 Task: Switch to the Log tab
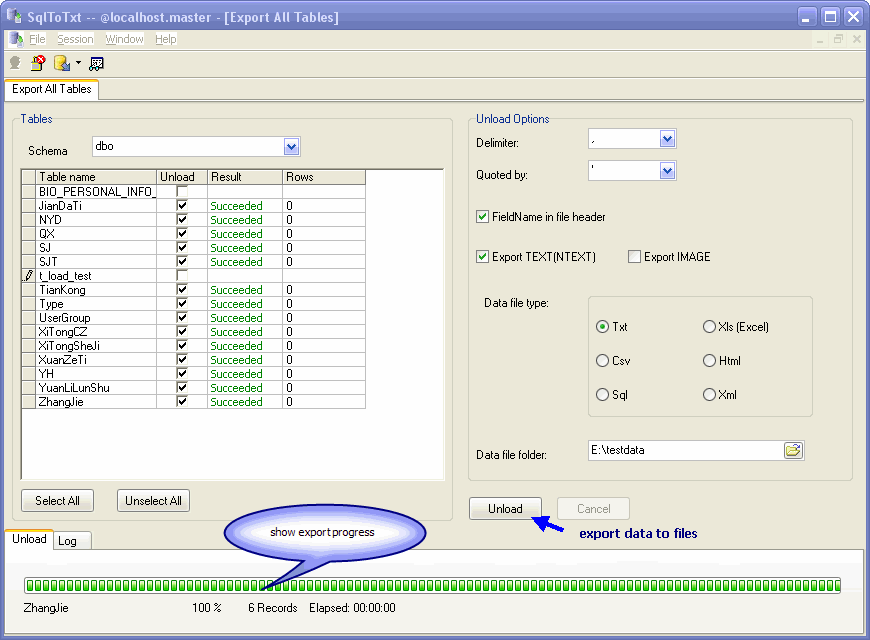pyautogui.click(x=72, y=541)
